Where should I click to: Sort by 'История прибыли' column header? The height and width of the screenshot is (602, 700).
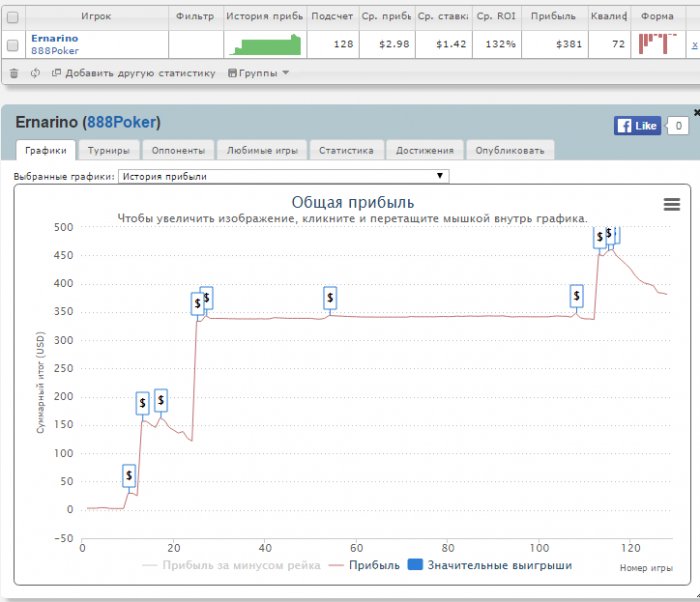tap(265, 17)
